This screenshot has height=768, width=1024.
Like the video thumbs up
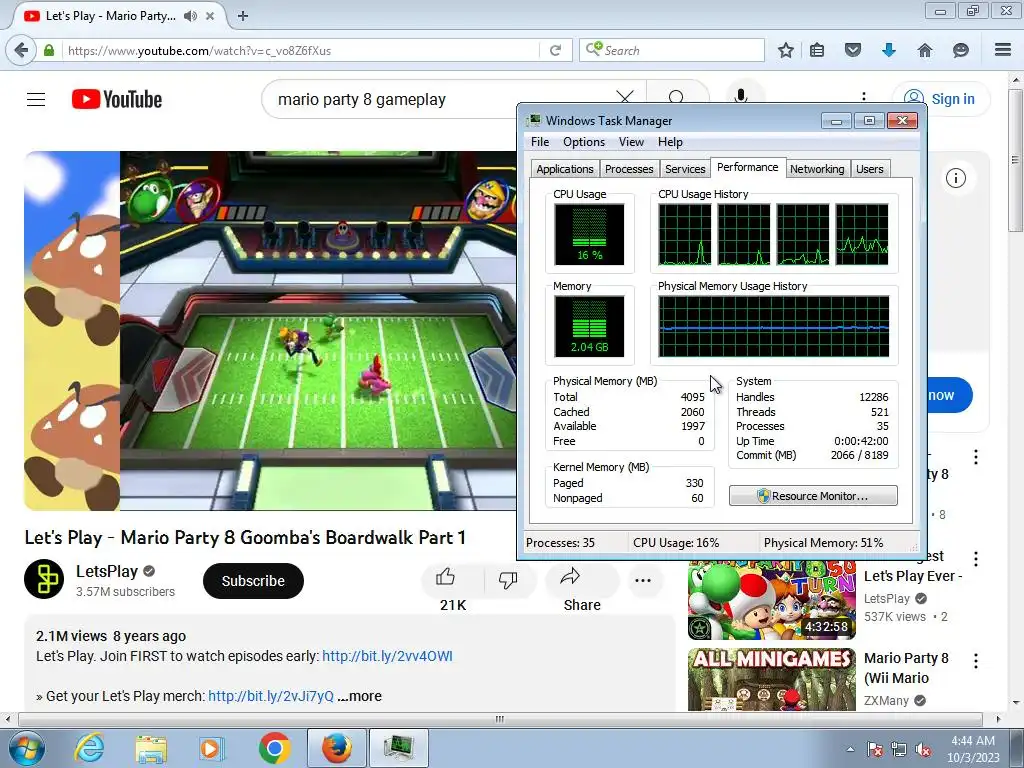pos(445,577)
